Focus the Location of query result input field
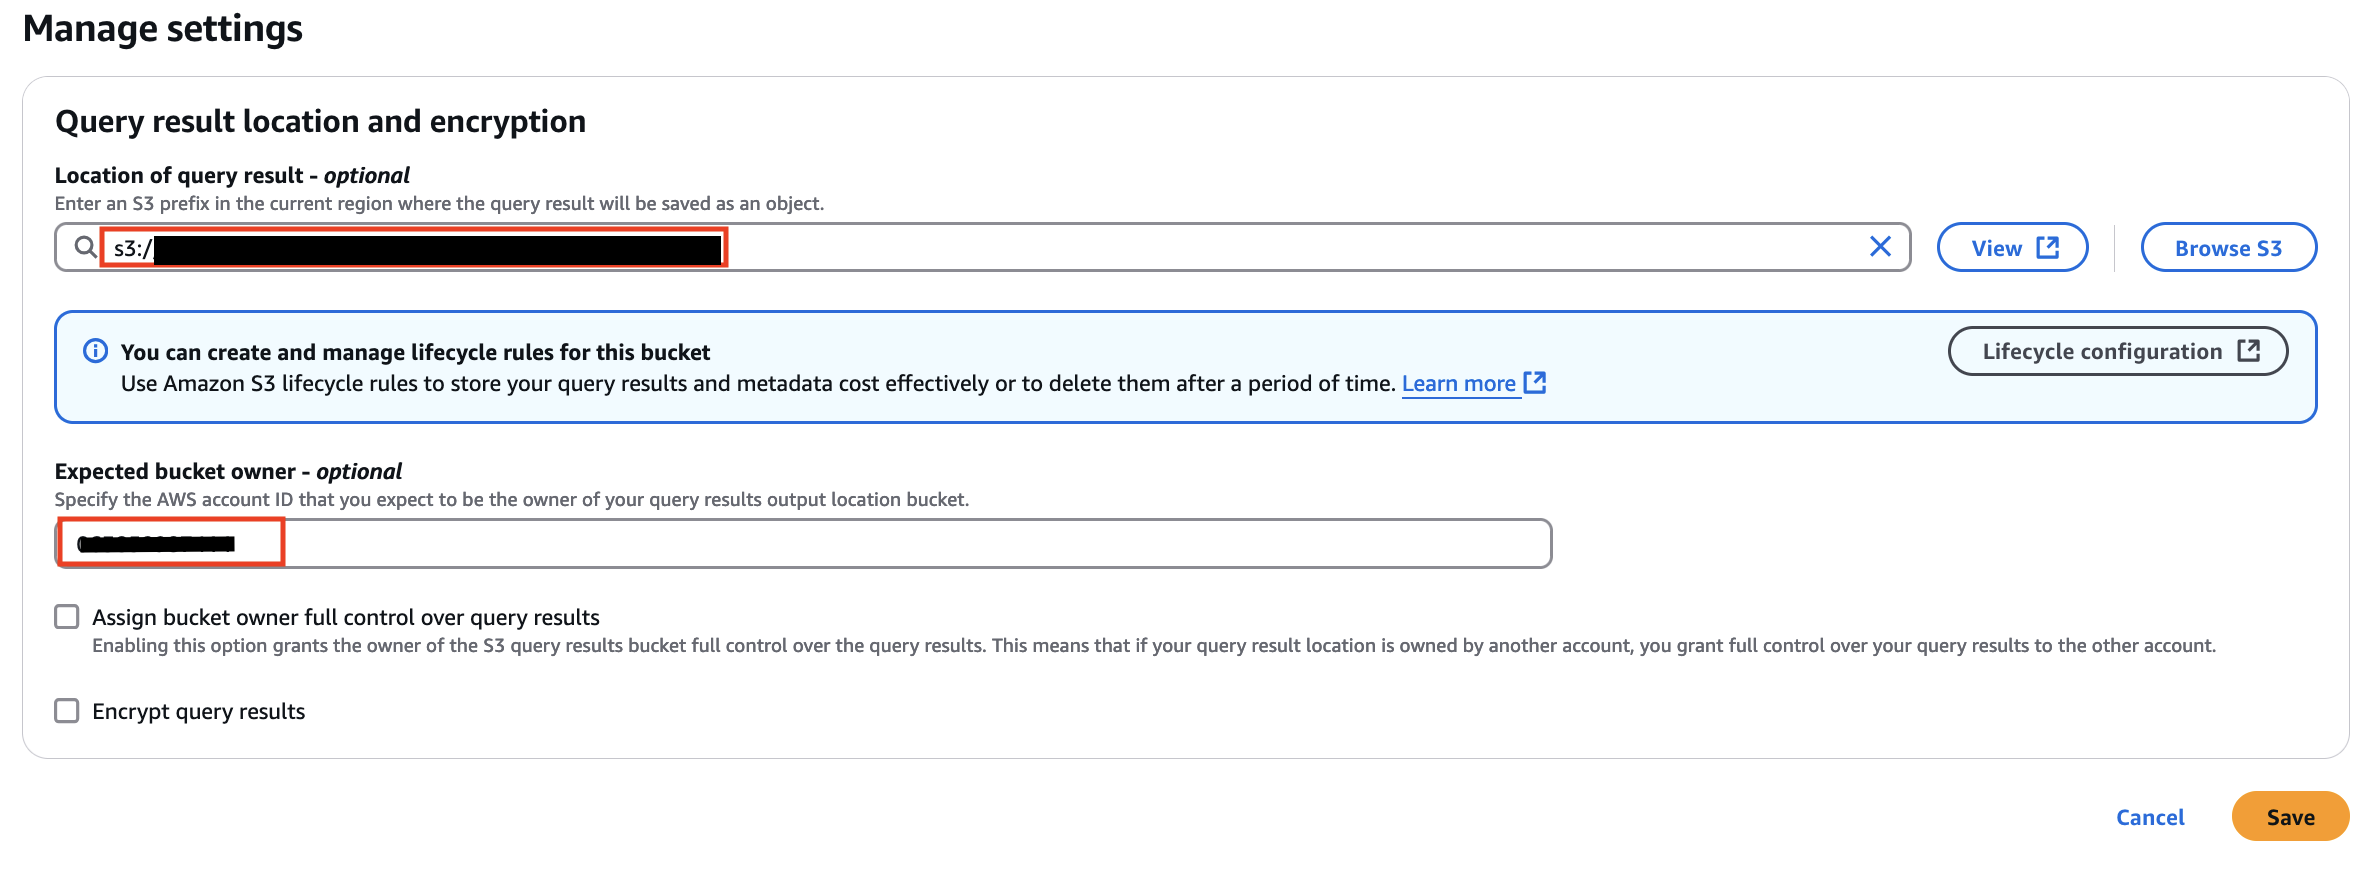This screenshot has width=2378, height=878. point(983,247)
